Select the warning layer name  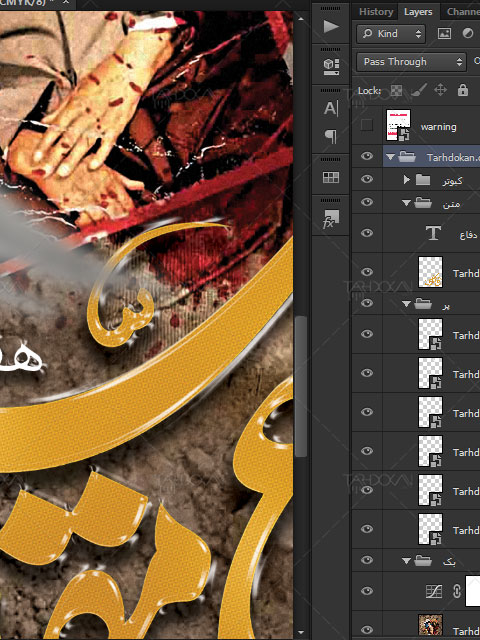438,127
